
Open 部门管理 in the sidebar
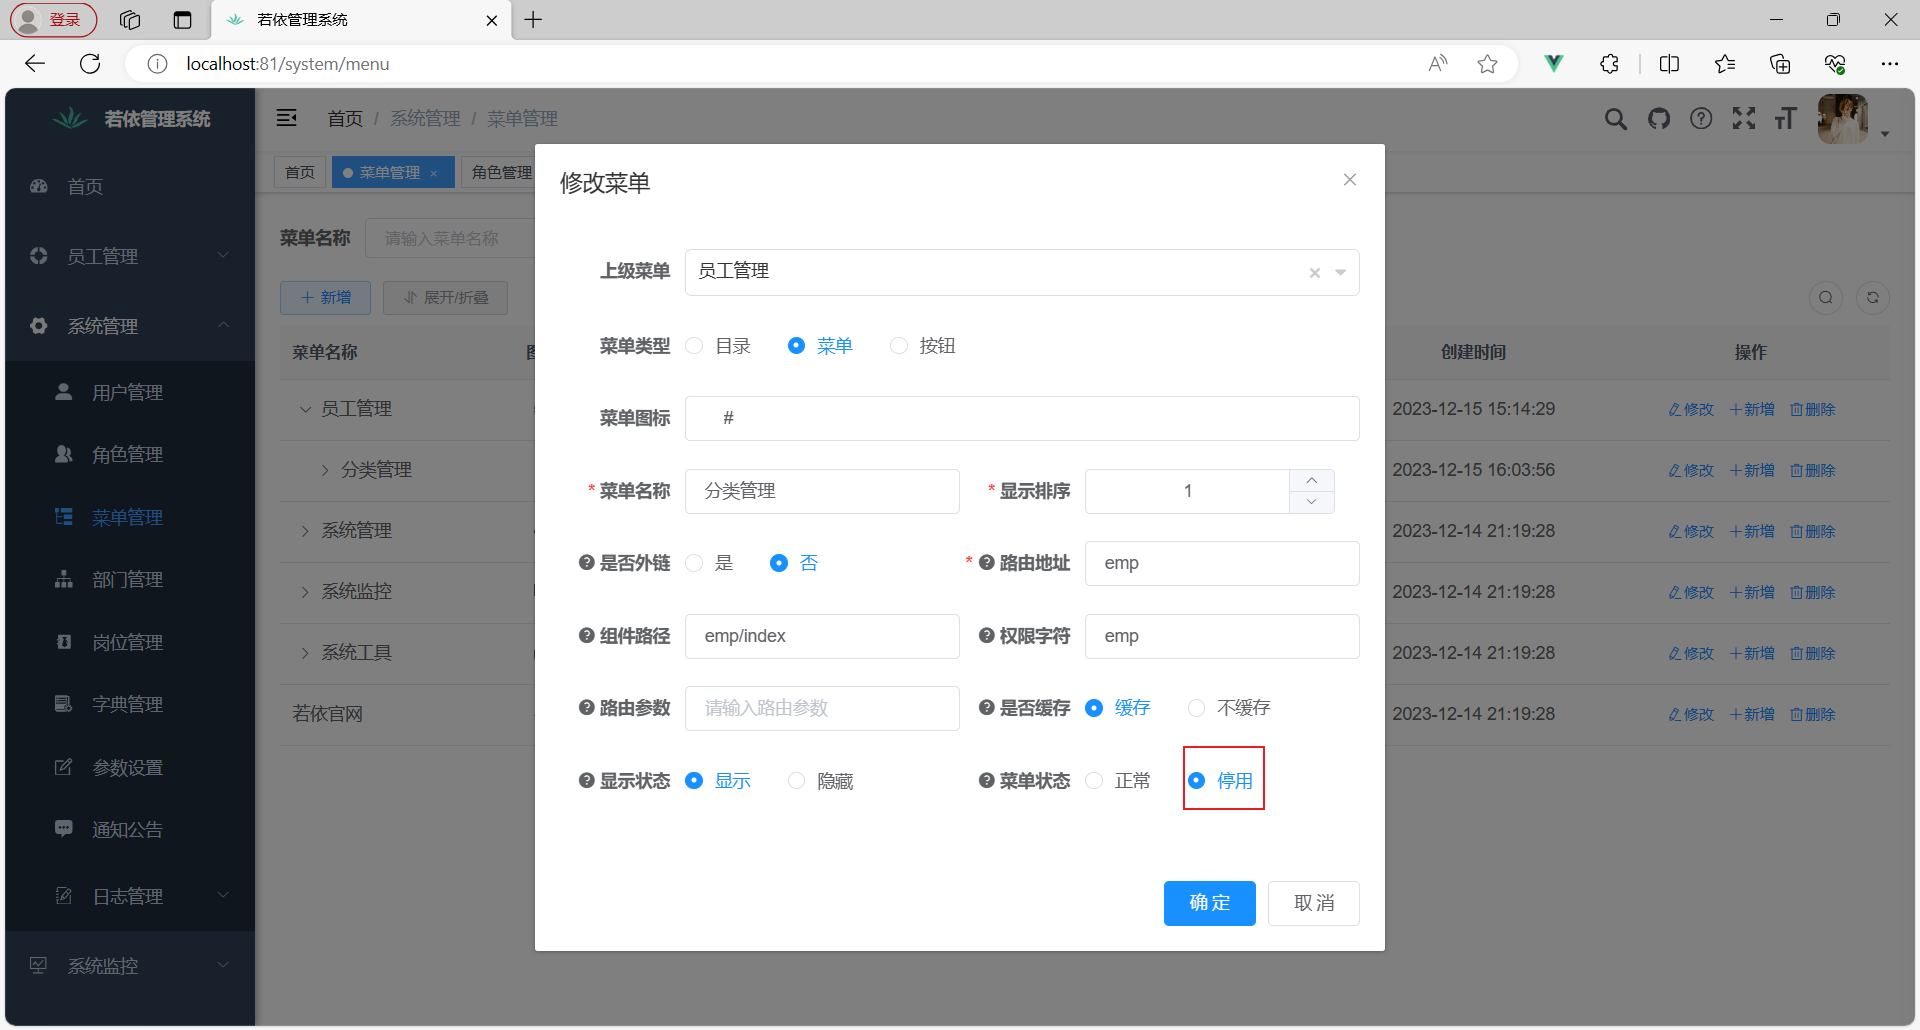(x=130, y=580)
